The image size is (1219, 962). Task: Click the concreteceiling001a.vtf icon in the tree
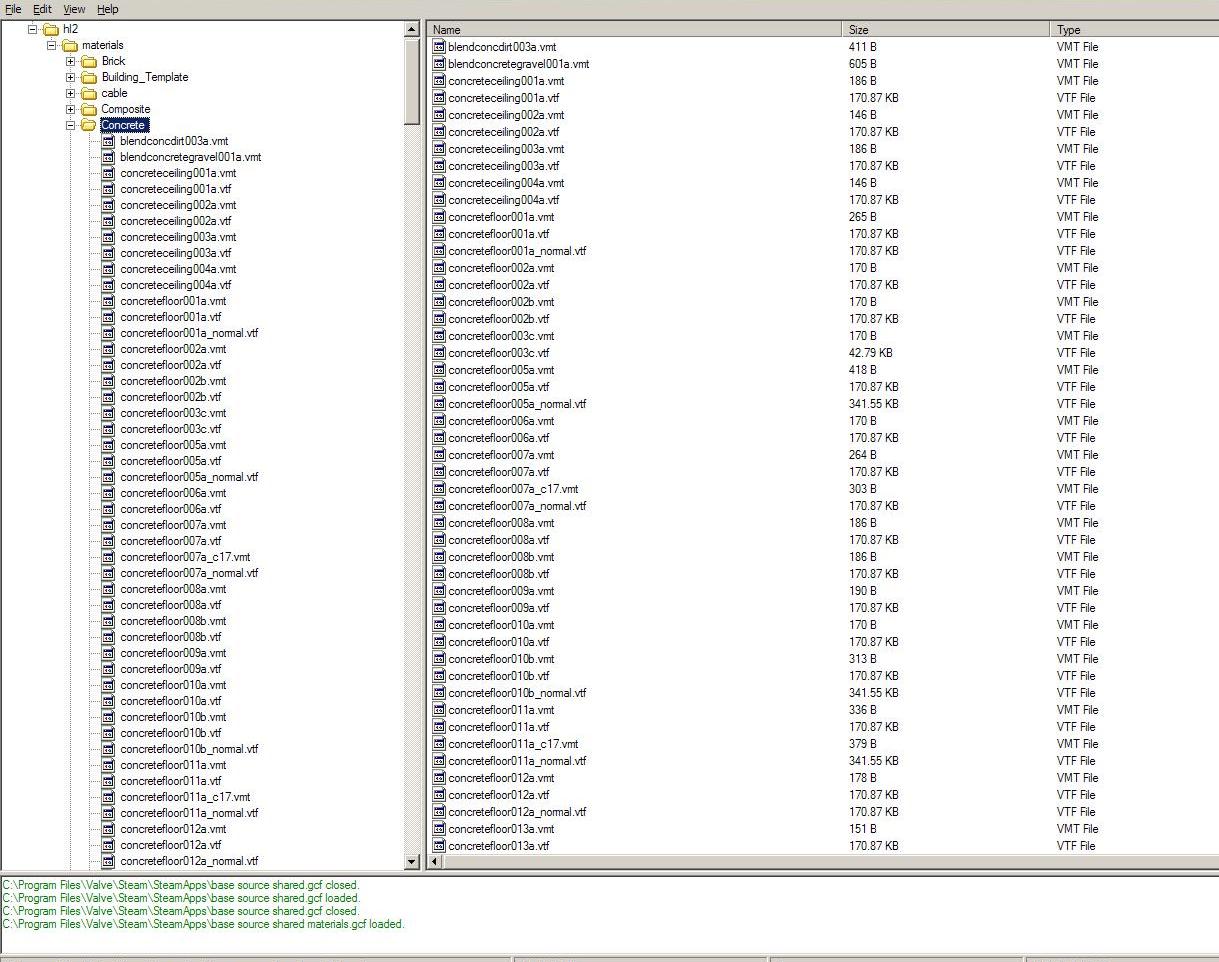[x=107, y=189]
